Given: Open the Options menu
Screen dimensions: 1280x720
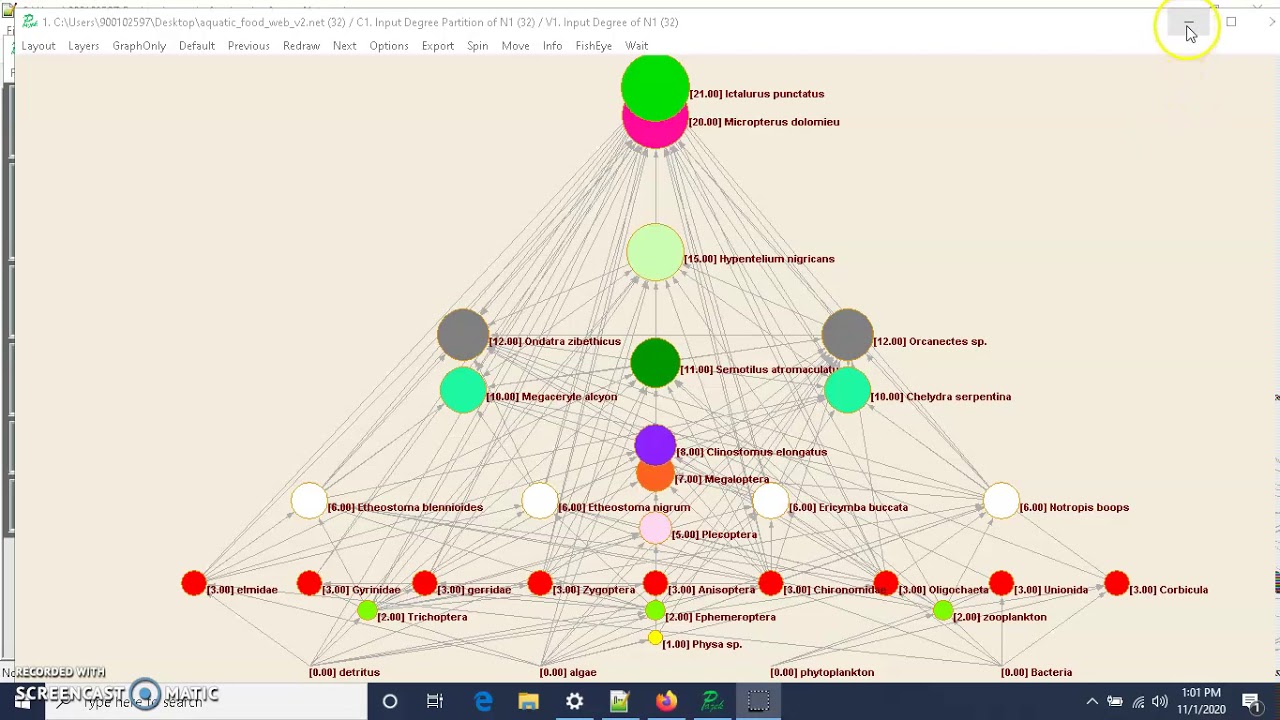Looking at the screenshot, I should pos(388,46).
